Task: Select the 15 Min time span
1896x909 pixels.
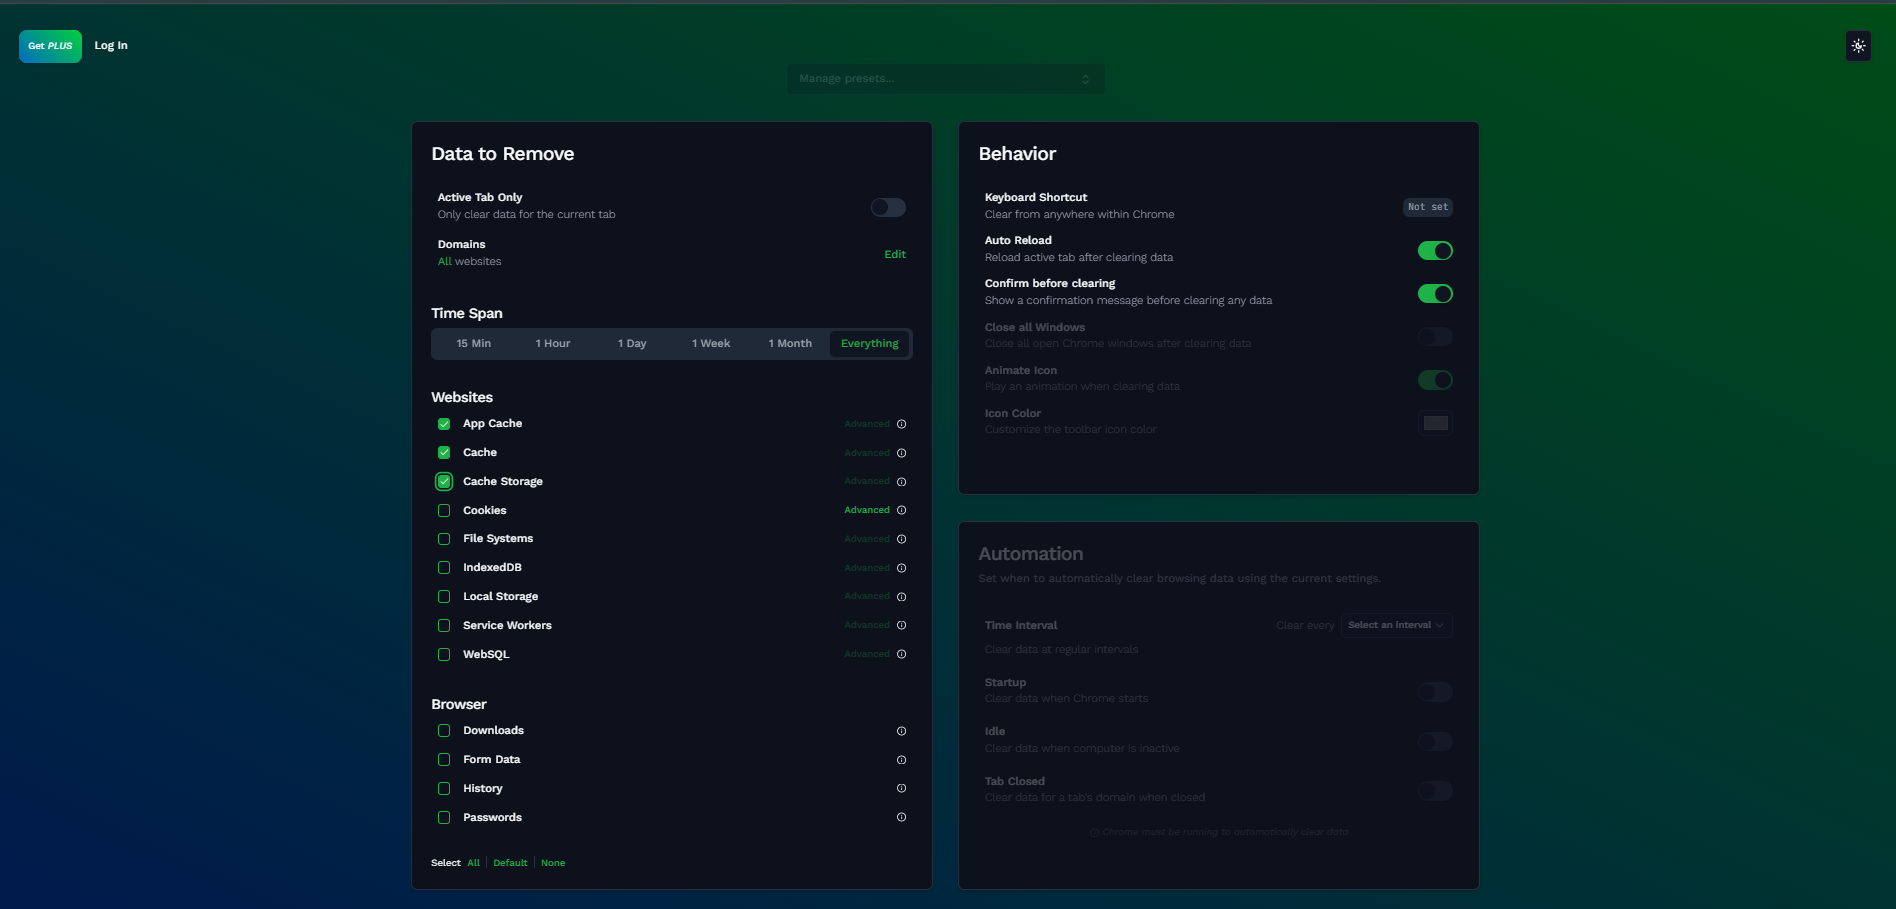Action: tap(473, 343)
